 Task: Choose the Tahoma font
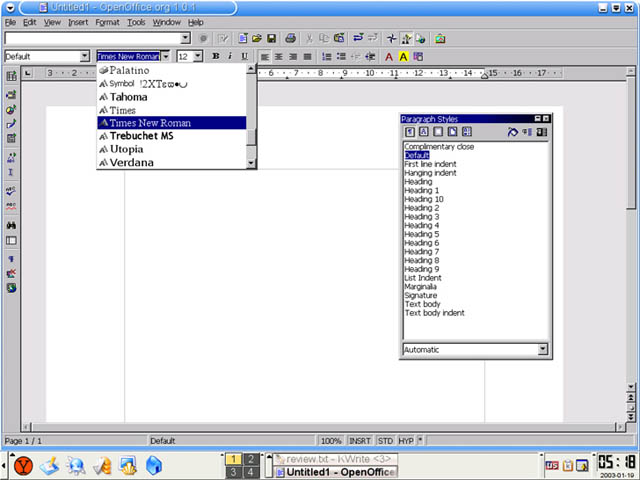click(x=171, y=97)
